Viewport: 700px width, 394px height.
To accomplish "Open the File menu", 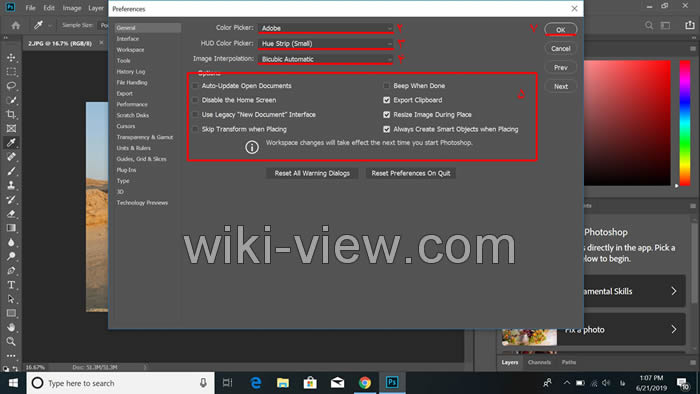I will pyautogui.click(x=30, y=8).
